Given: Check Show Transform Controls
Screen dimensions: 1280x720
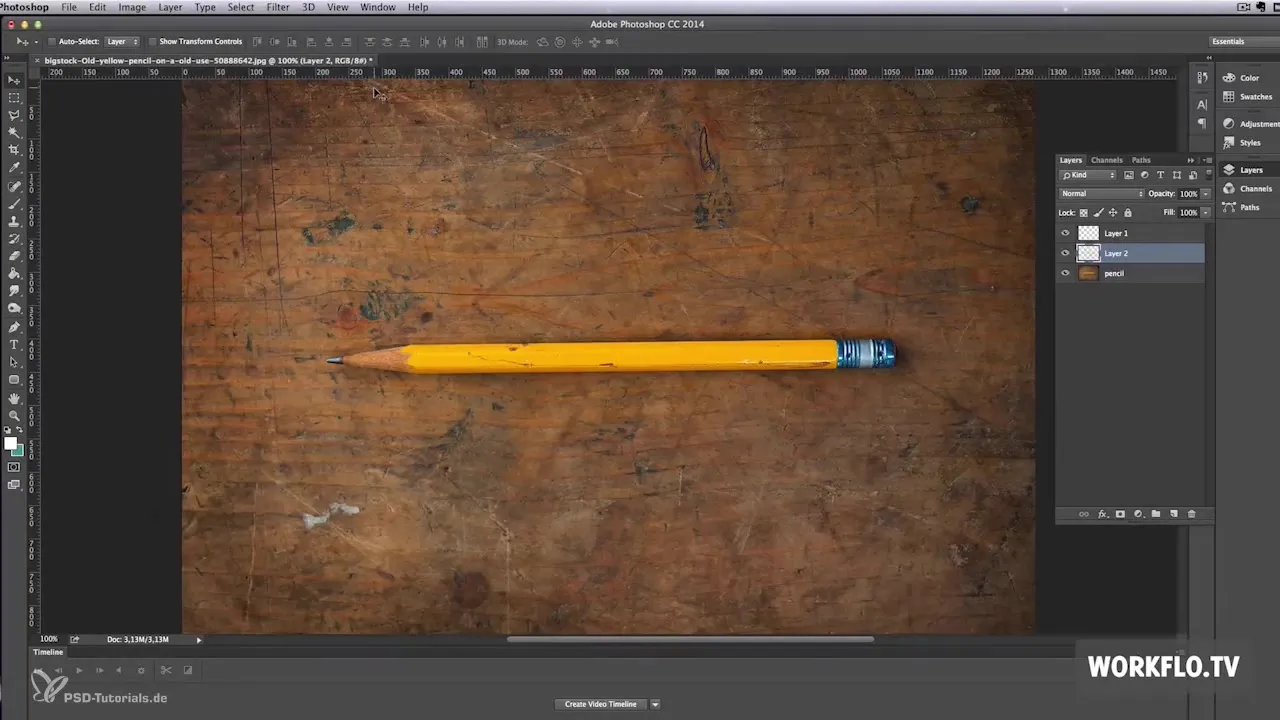Looking at the screenshot, I should tap(152, 42).
